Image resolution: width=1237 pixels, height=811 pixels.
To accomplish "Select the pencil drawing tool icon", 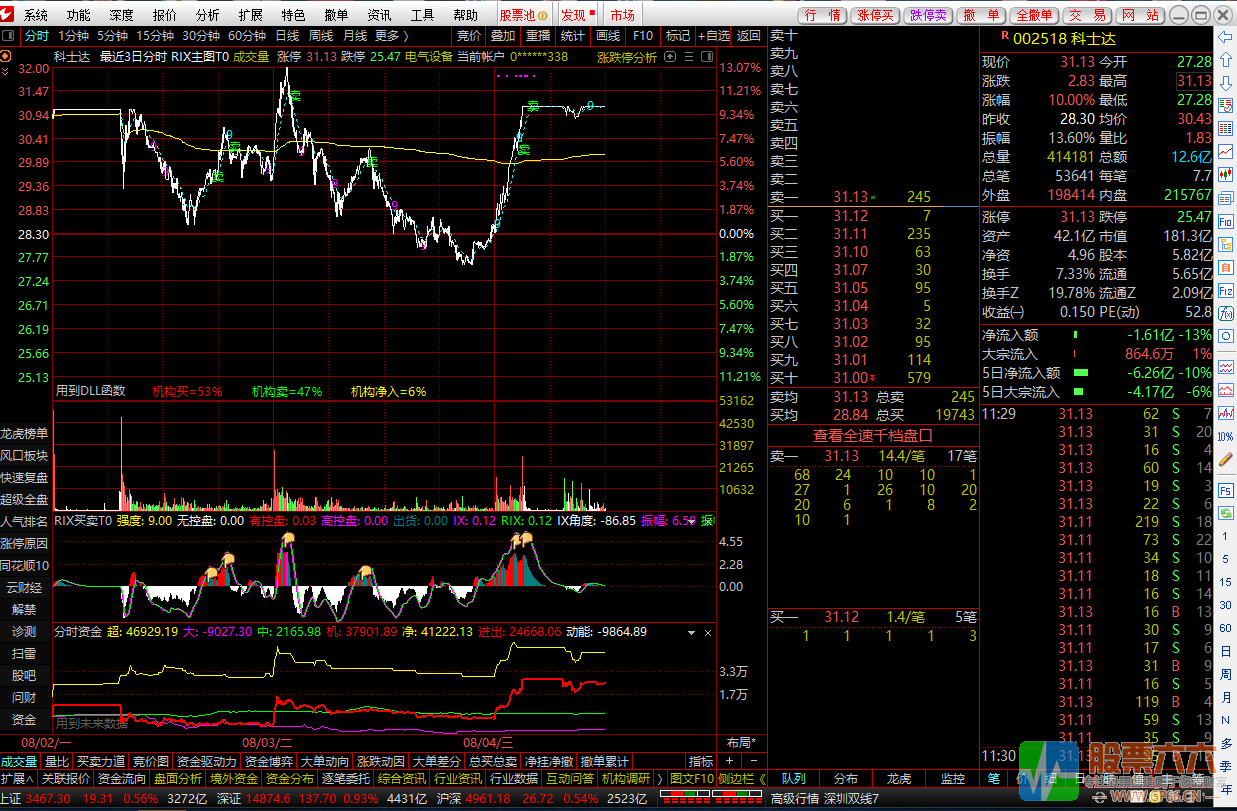I will tap(1225, 460).
